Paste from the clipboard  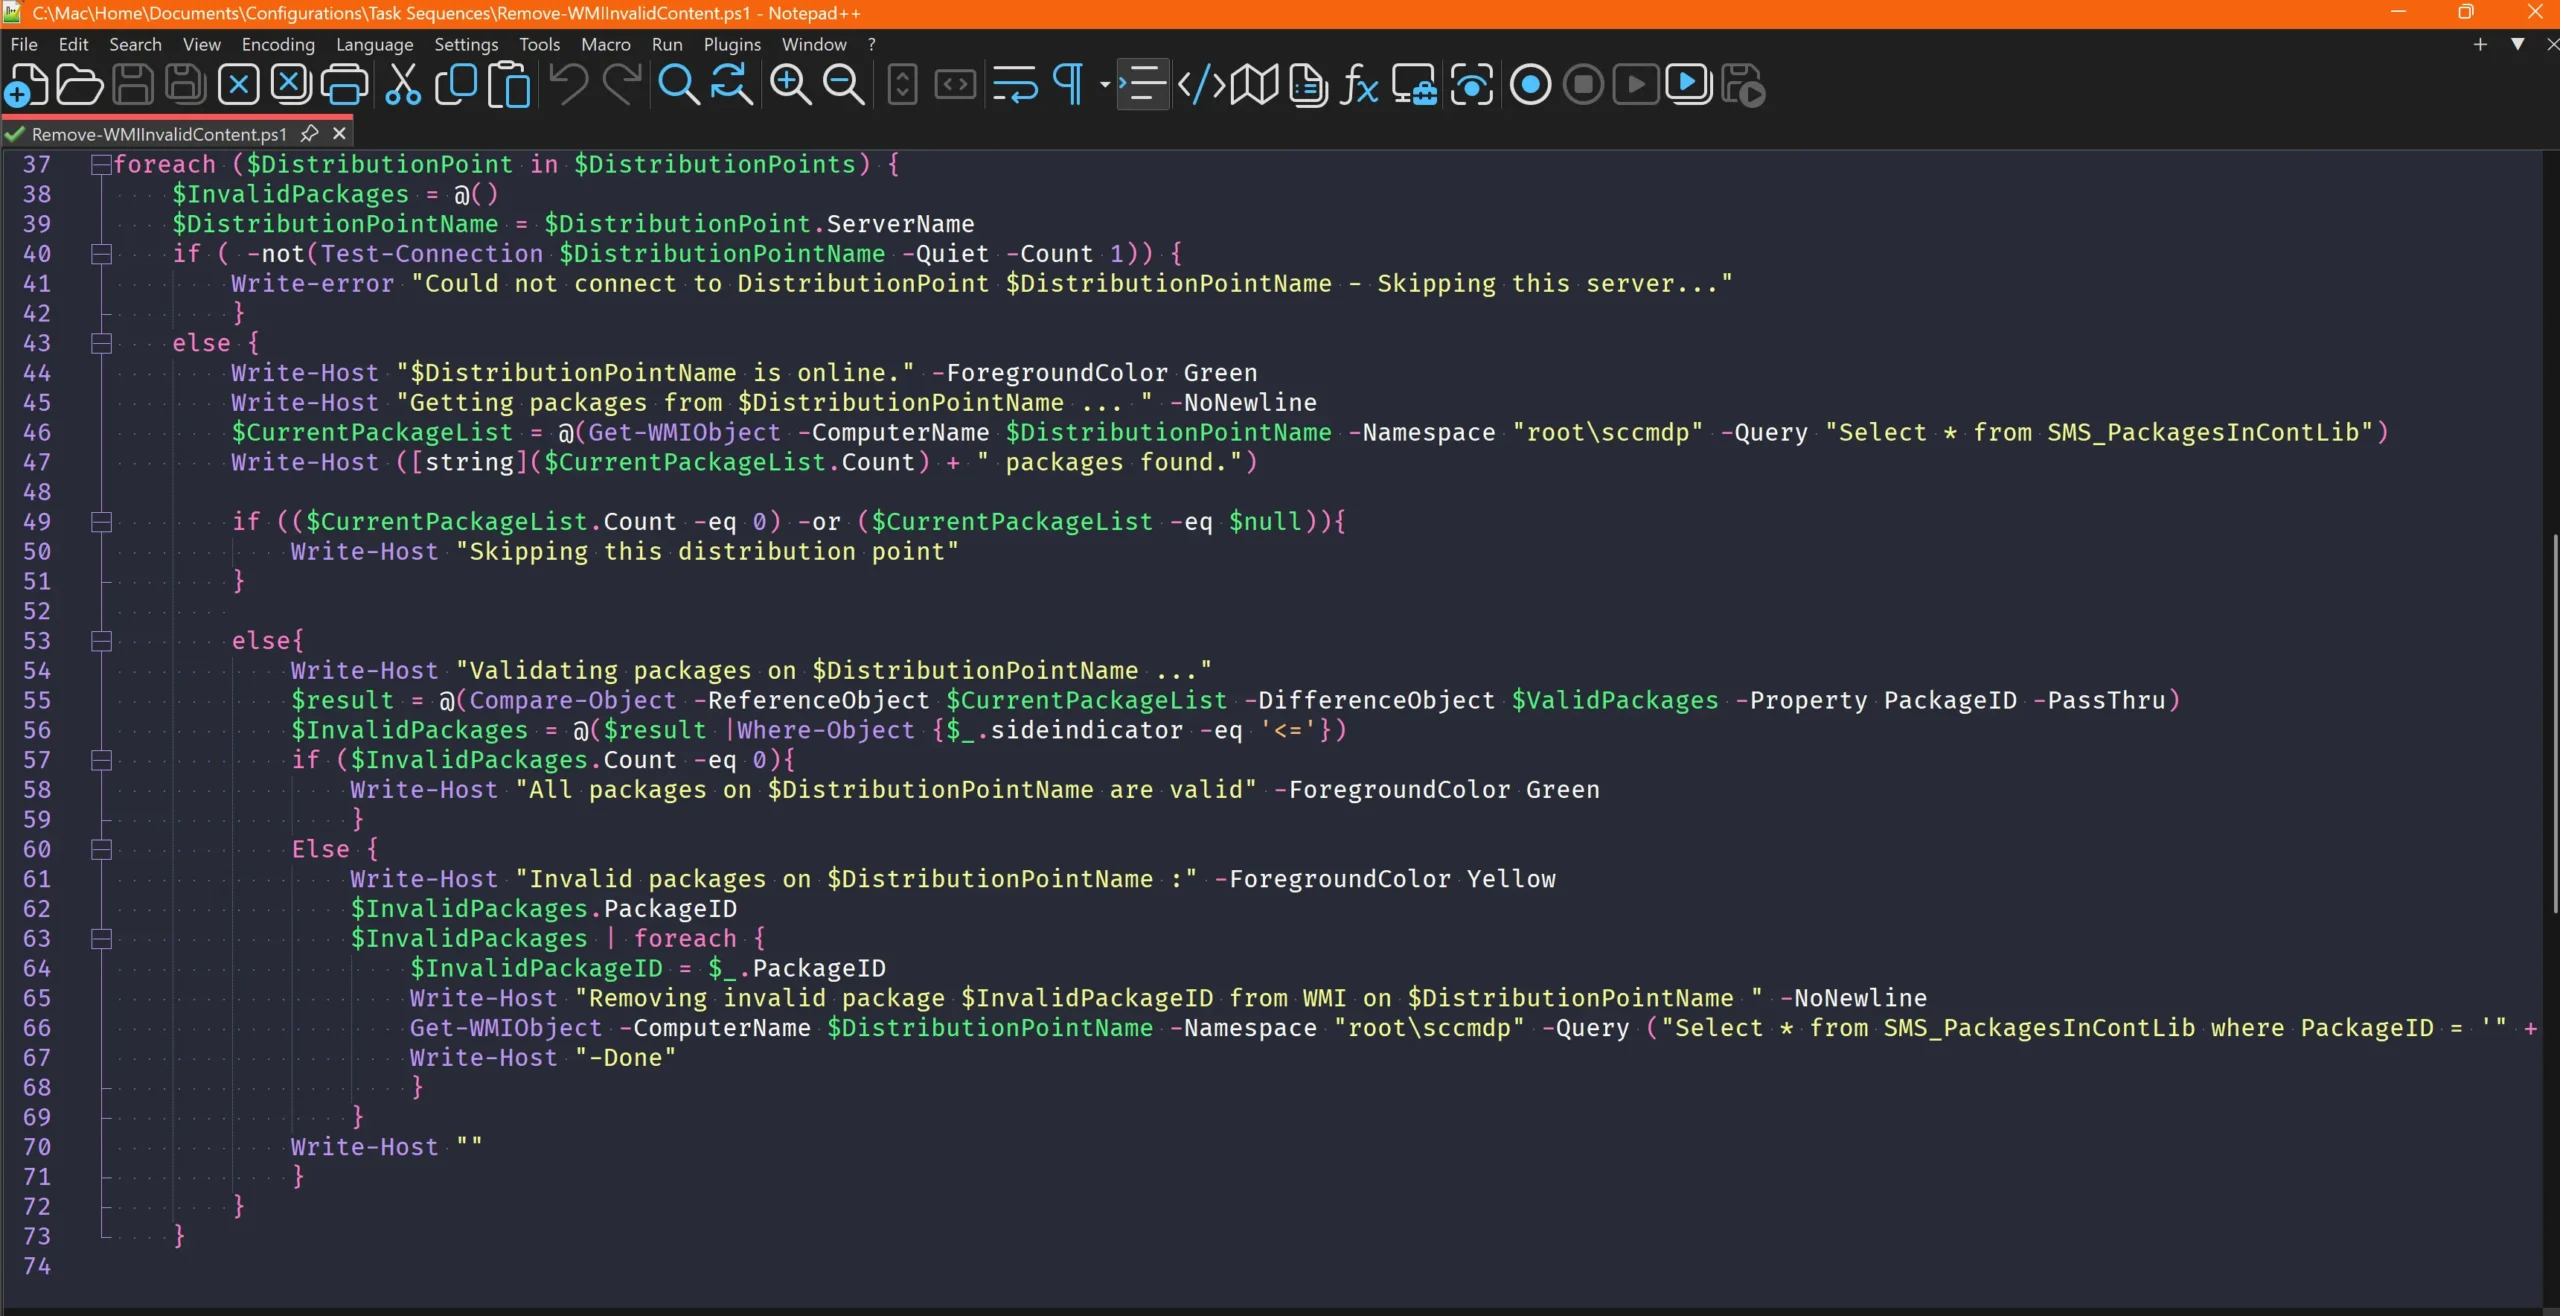pos(508,84)
